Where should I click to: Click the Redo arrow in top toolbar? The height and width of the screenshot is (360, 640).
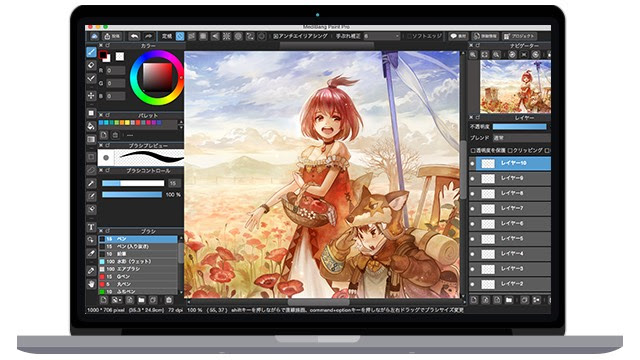click(149, 36)
